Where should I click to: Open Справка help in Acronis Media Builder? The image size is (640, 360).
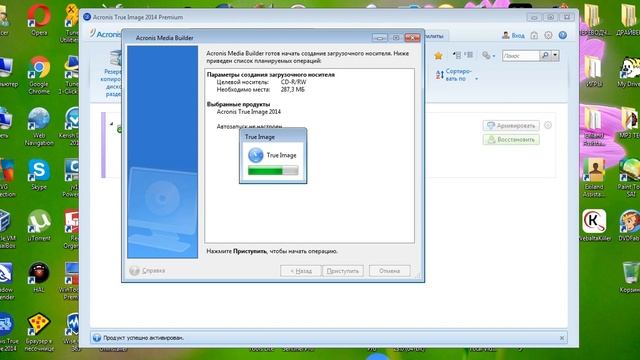coord(147,270)
